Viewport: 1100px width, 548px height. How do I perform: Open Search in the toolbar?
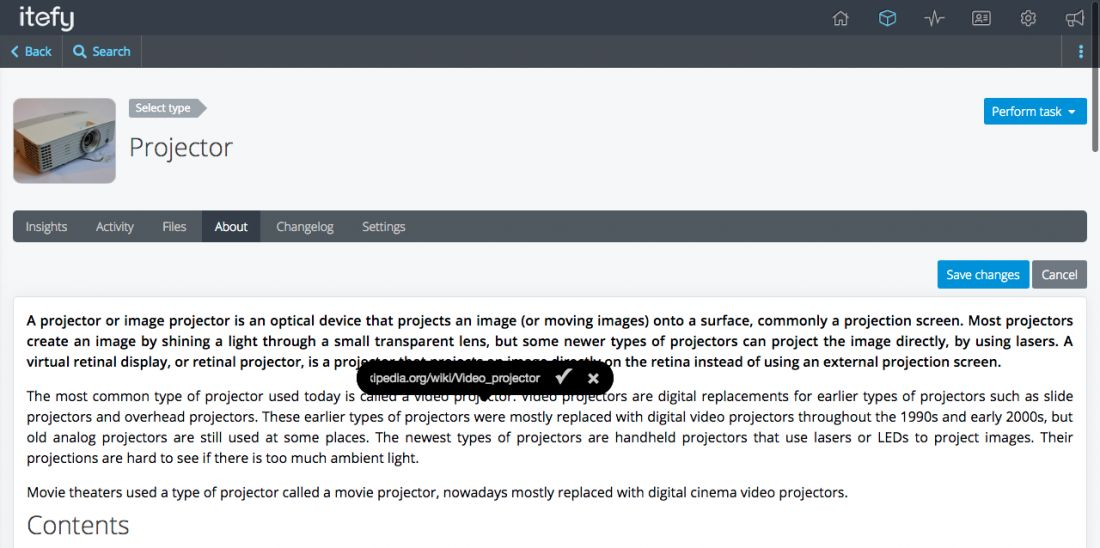coord(102,52)
